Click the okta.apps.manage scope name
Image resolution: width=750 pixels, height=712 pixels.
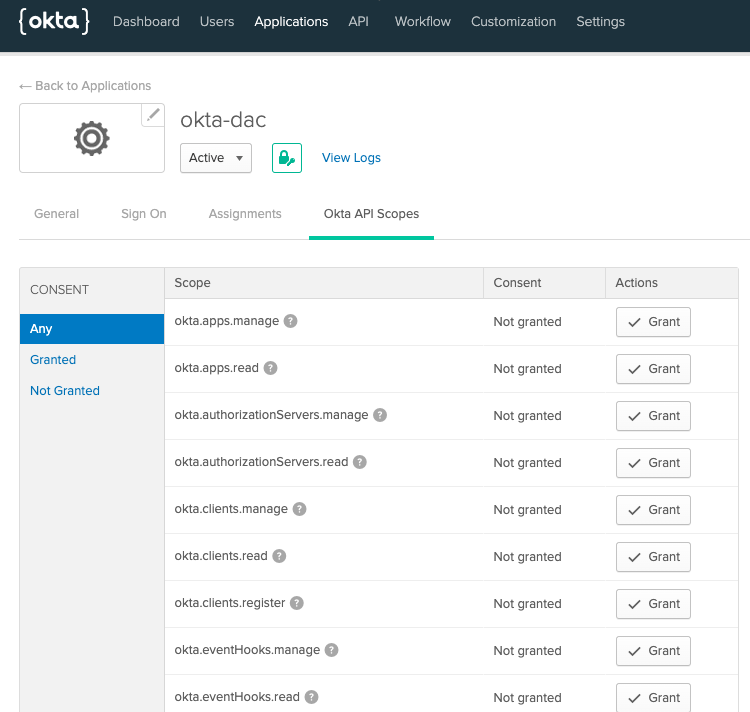click(x=227, y=321)
